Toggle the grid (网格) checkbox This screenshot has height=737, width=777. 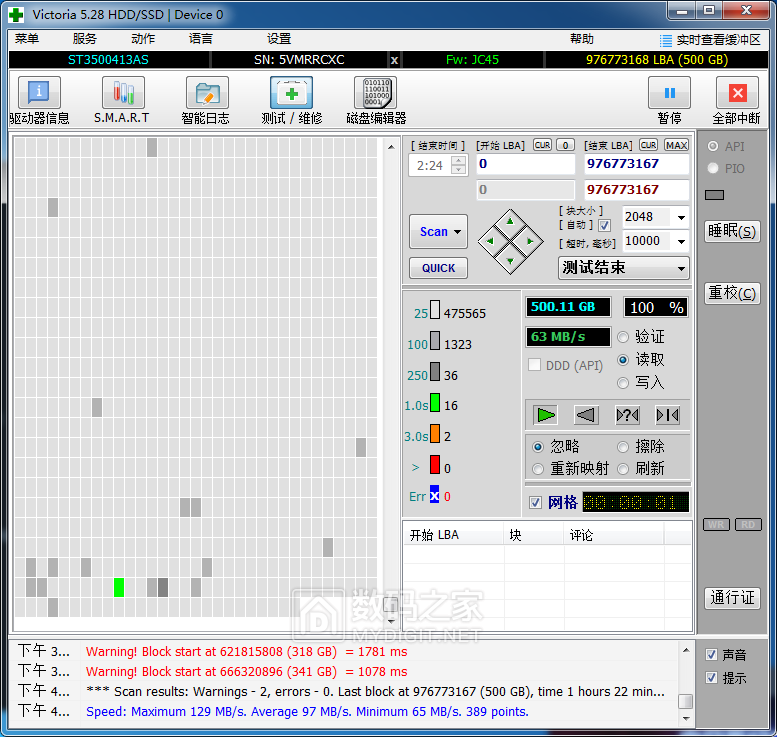click(x=535, y=503)
